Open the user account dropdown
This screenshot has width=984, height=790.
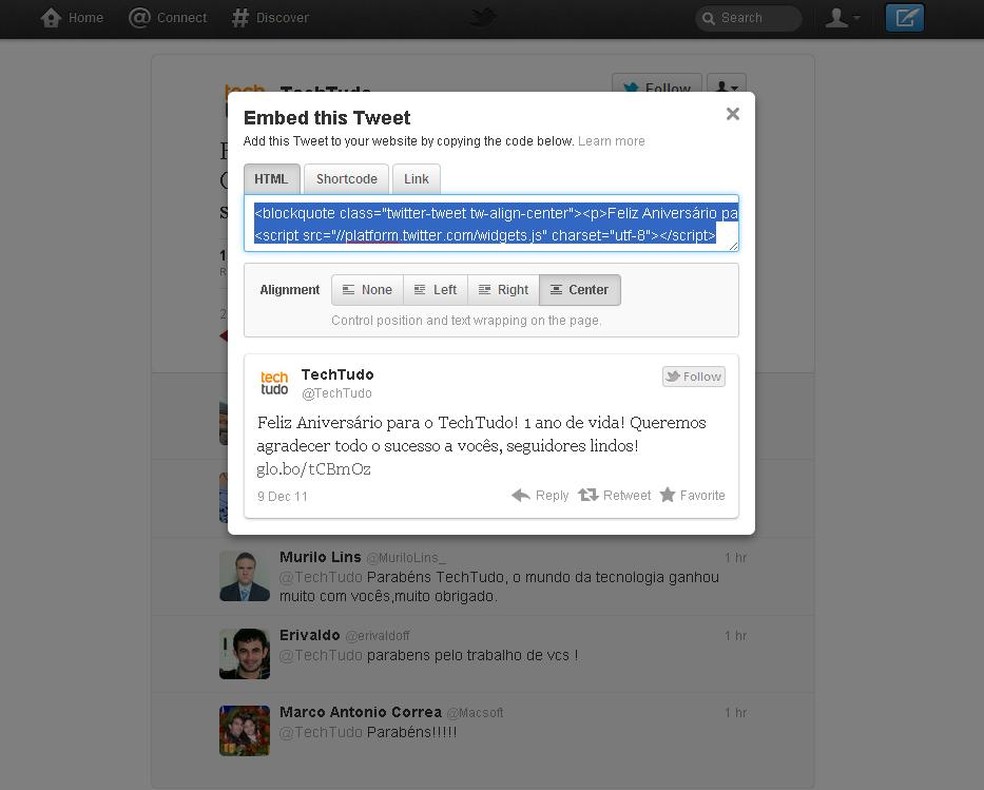tap(842, 18)
